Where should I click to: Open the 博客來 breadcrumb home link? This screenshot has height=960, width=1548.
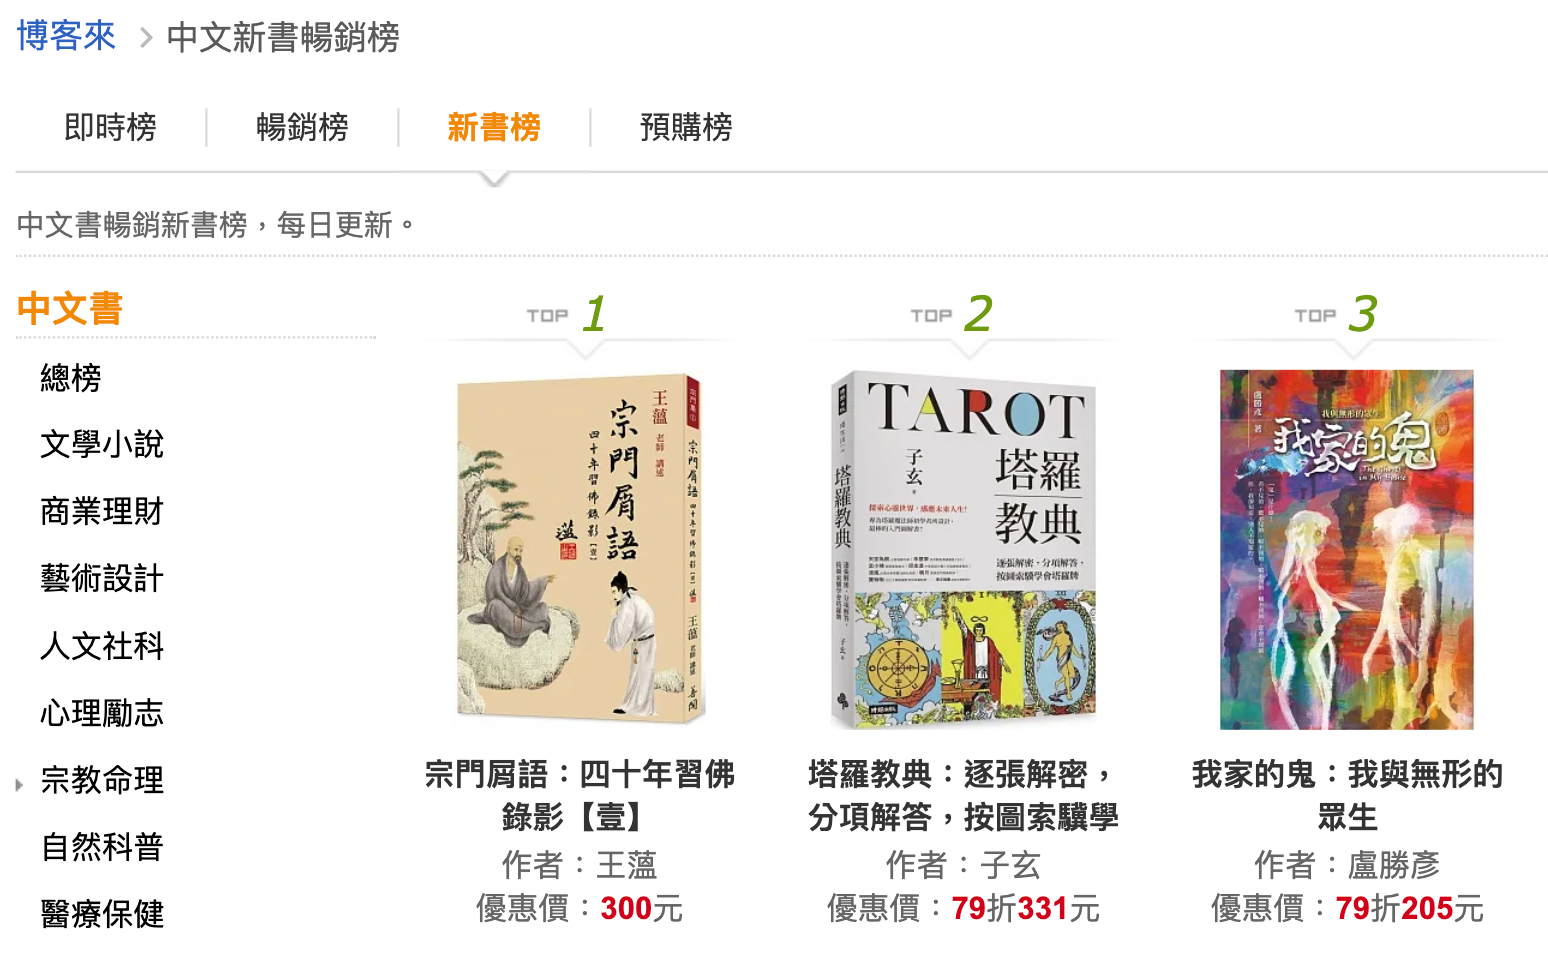tap(67, 37)
